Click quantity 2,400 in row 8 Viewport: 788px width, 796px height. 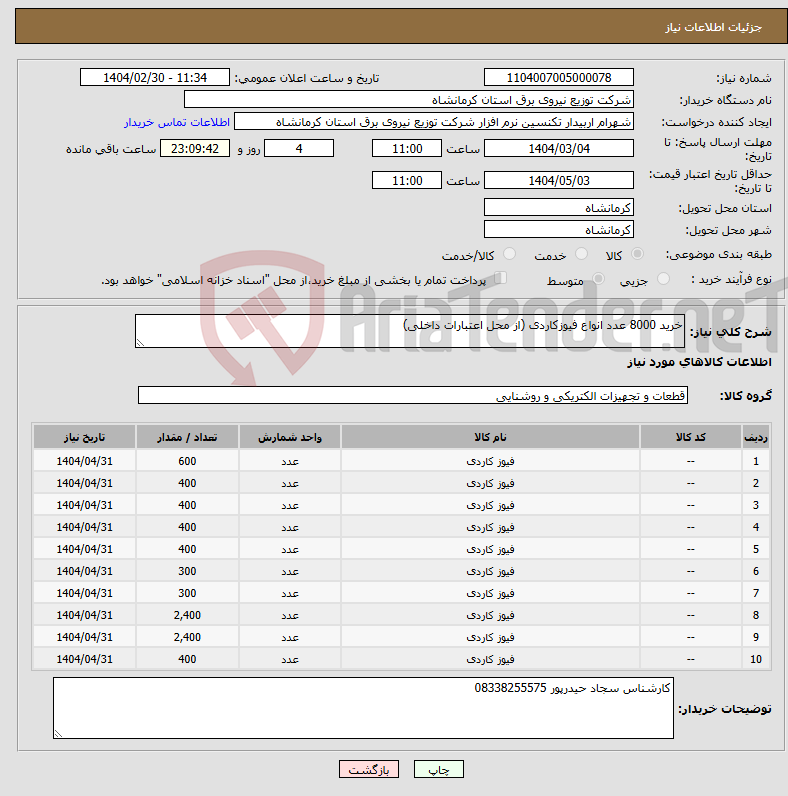click(x=187, y=615)
